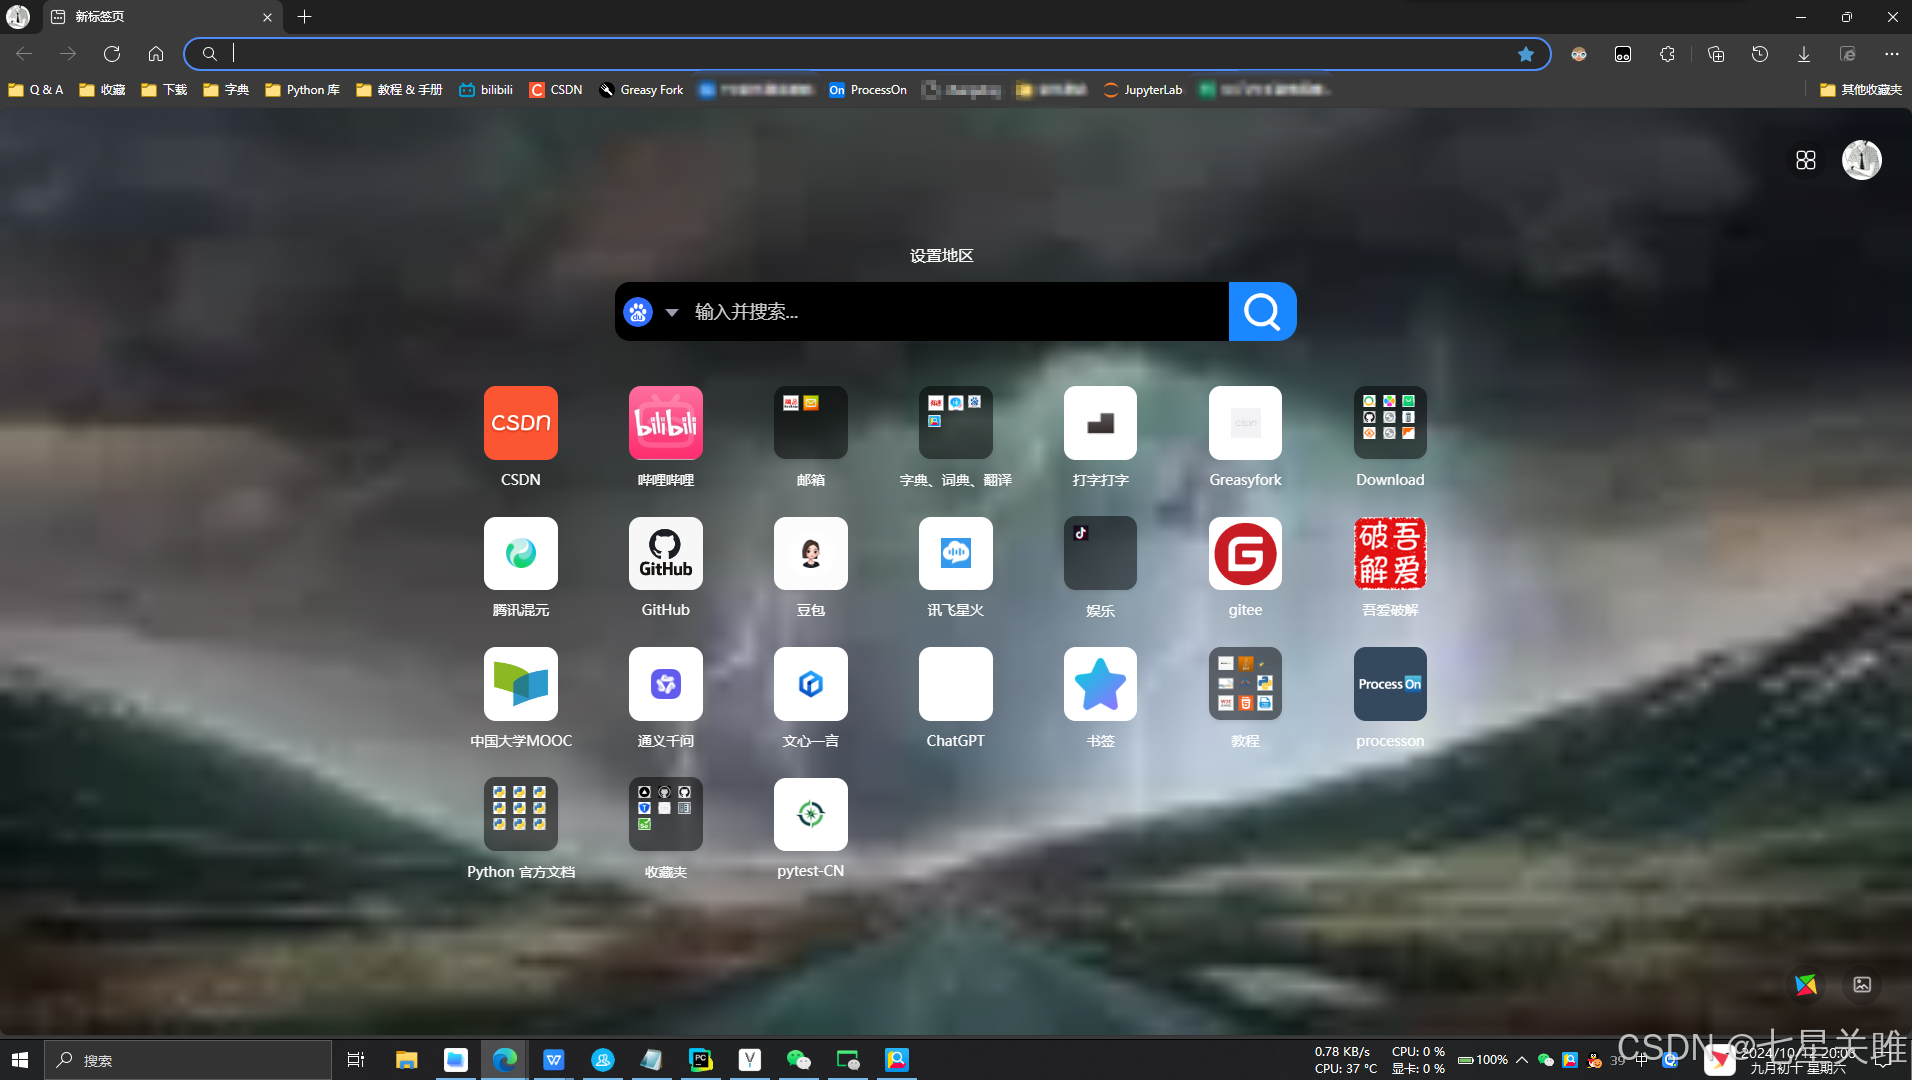Open the bilibili (哔哩哔哩) tile

[x=665, y=423]
